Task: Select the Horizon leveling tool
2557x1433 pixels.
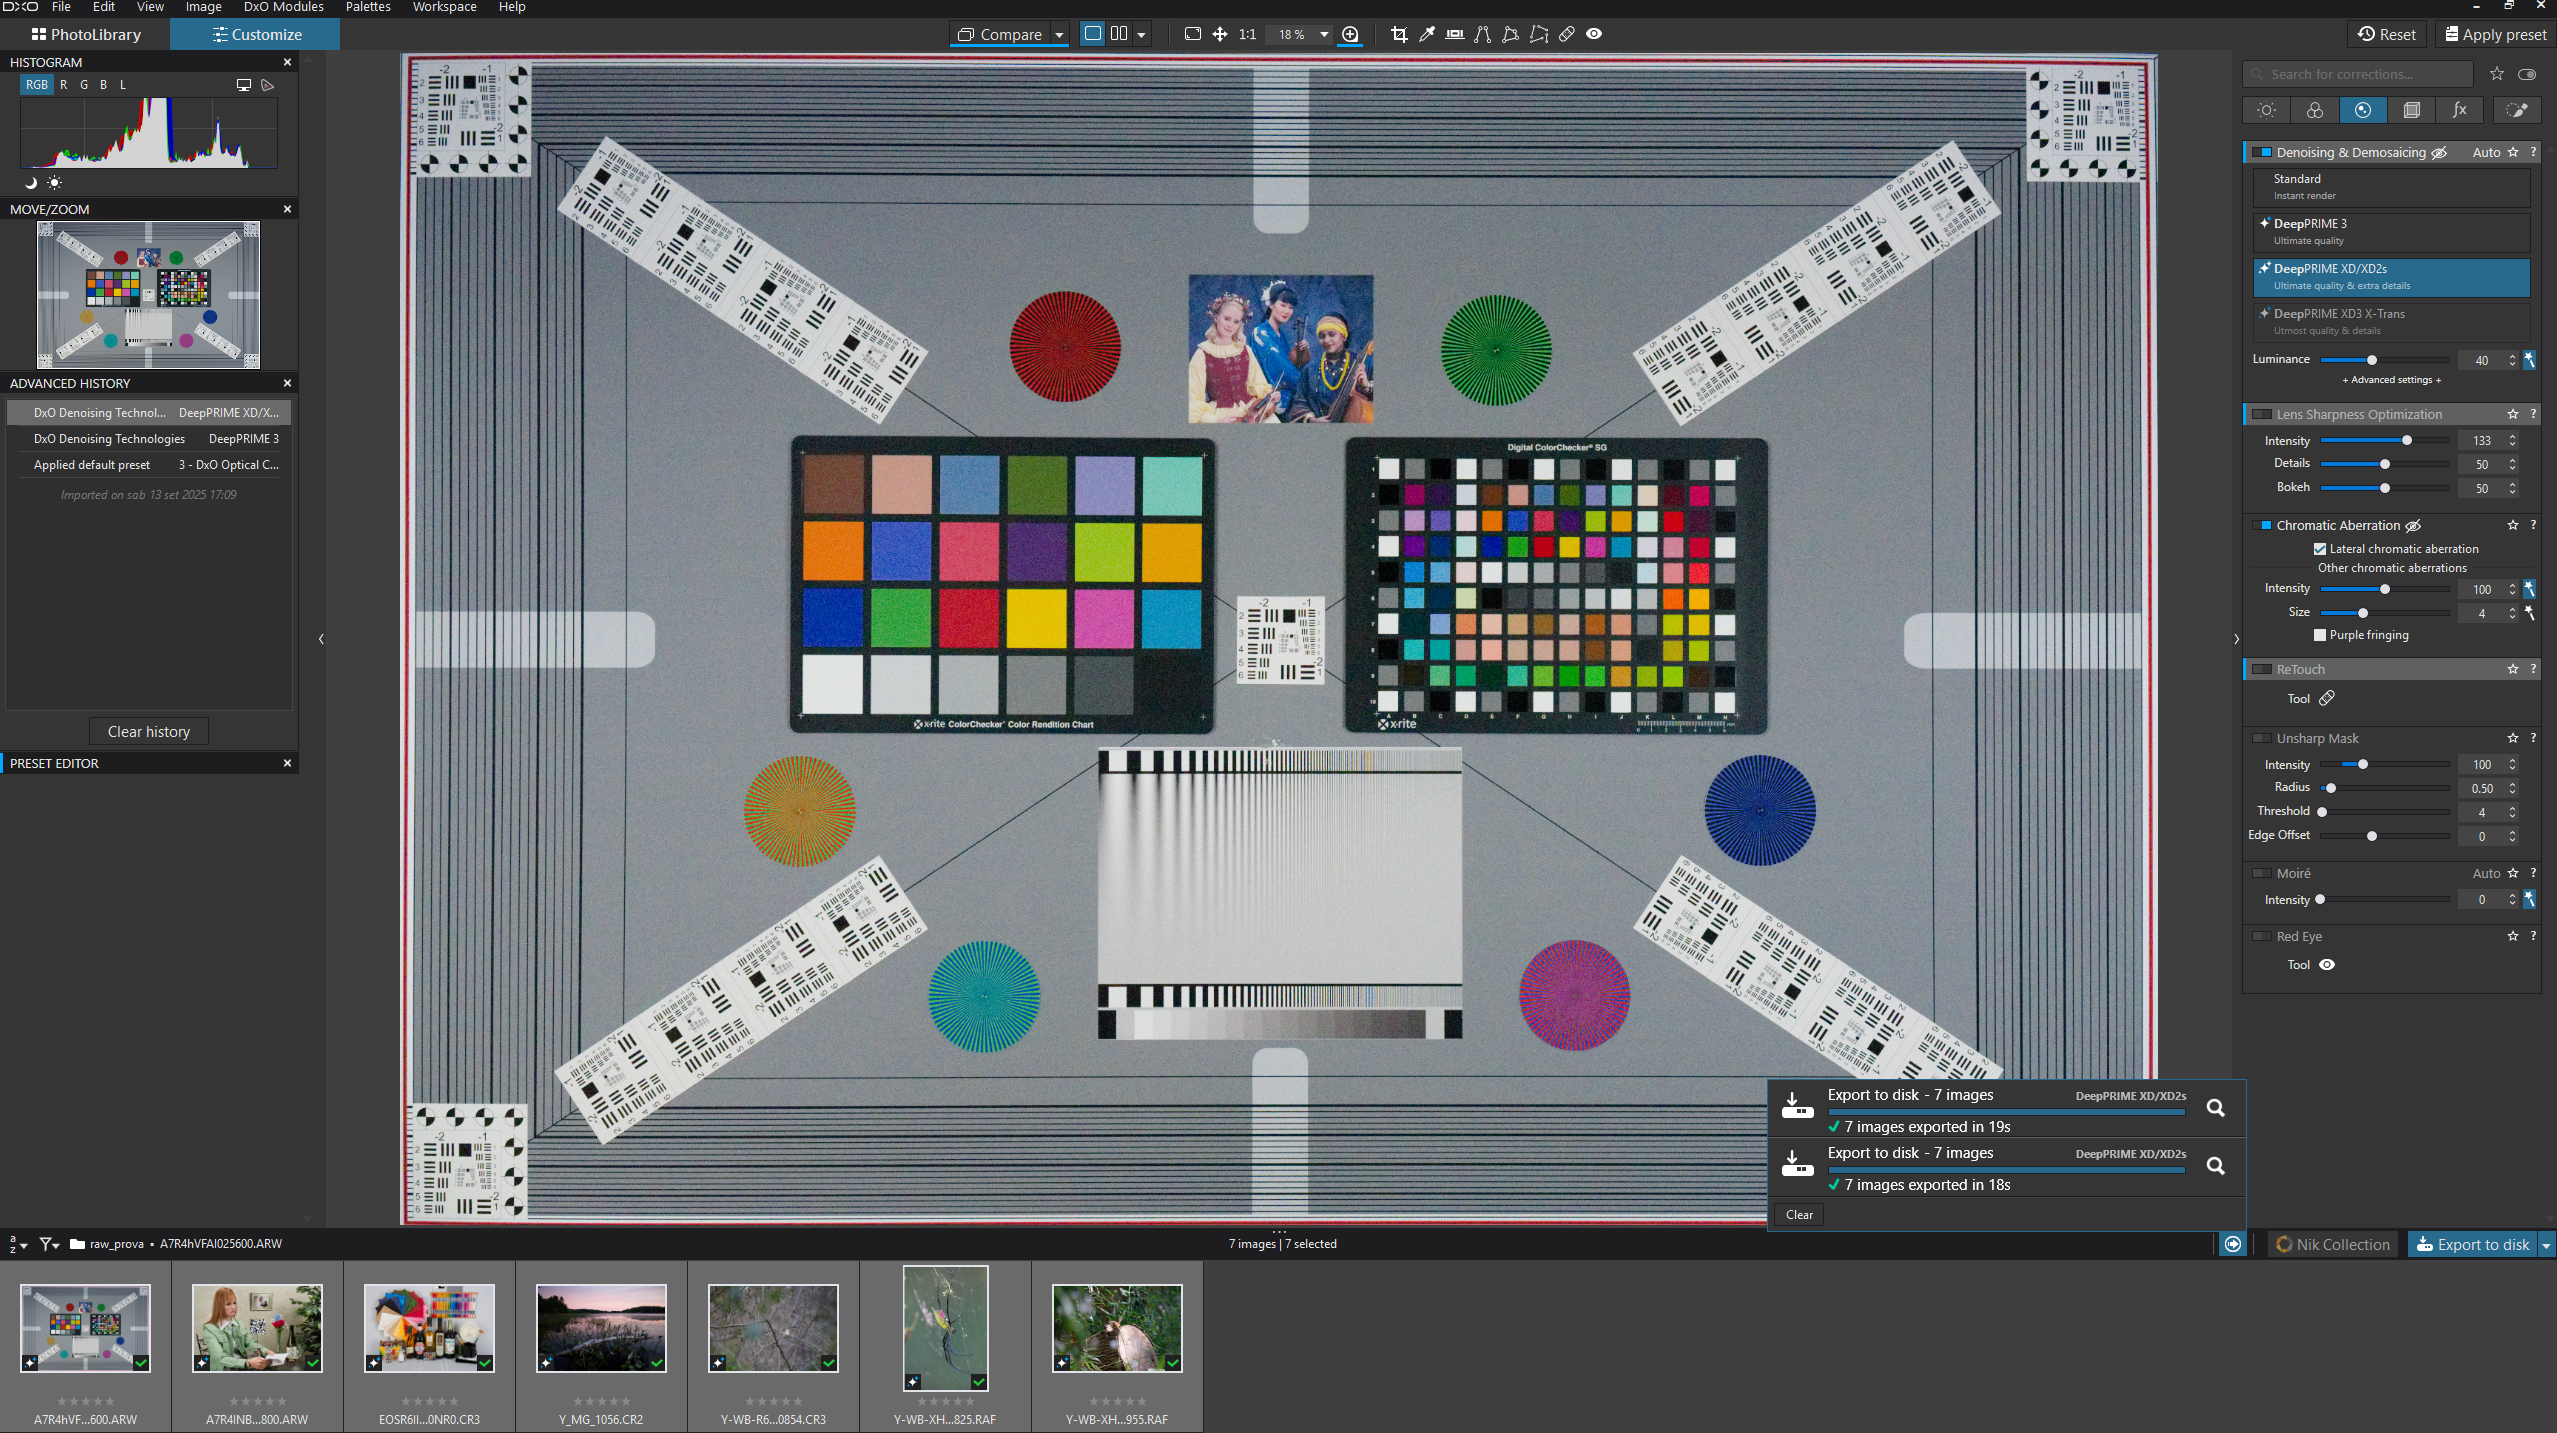Action: pos(1455,34)
